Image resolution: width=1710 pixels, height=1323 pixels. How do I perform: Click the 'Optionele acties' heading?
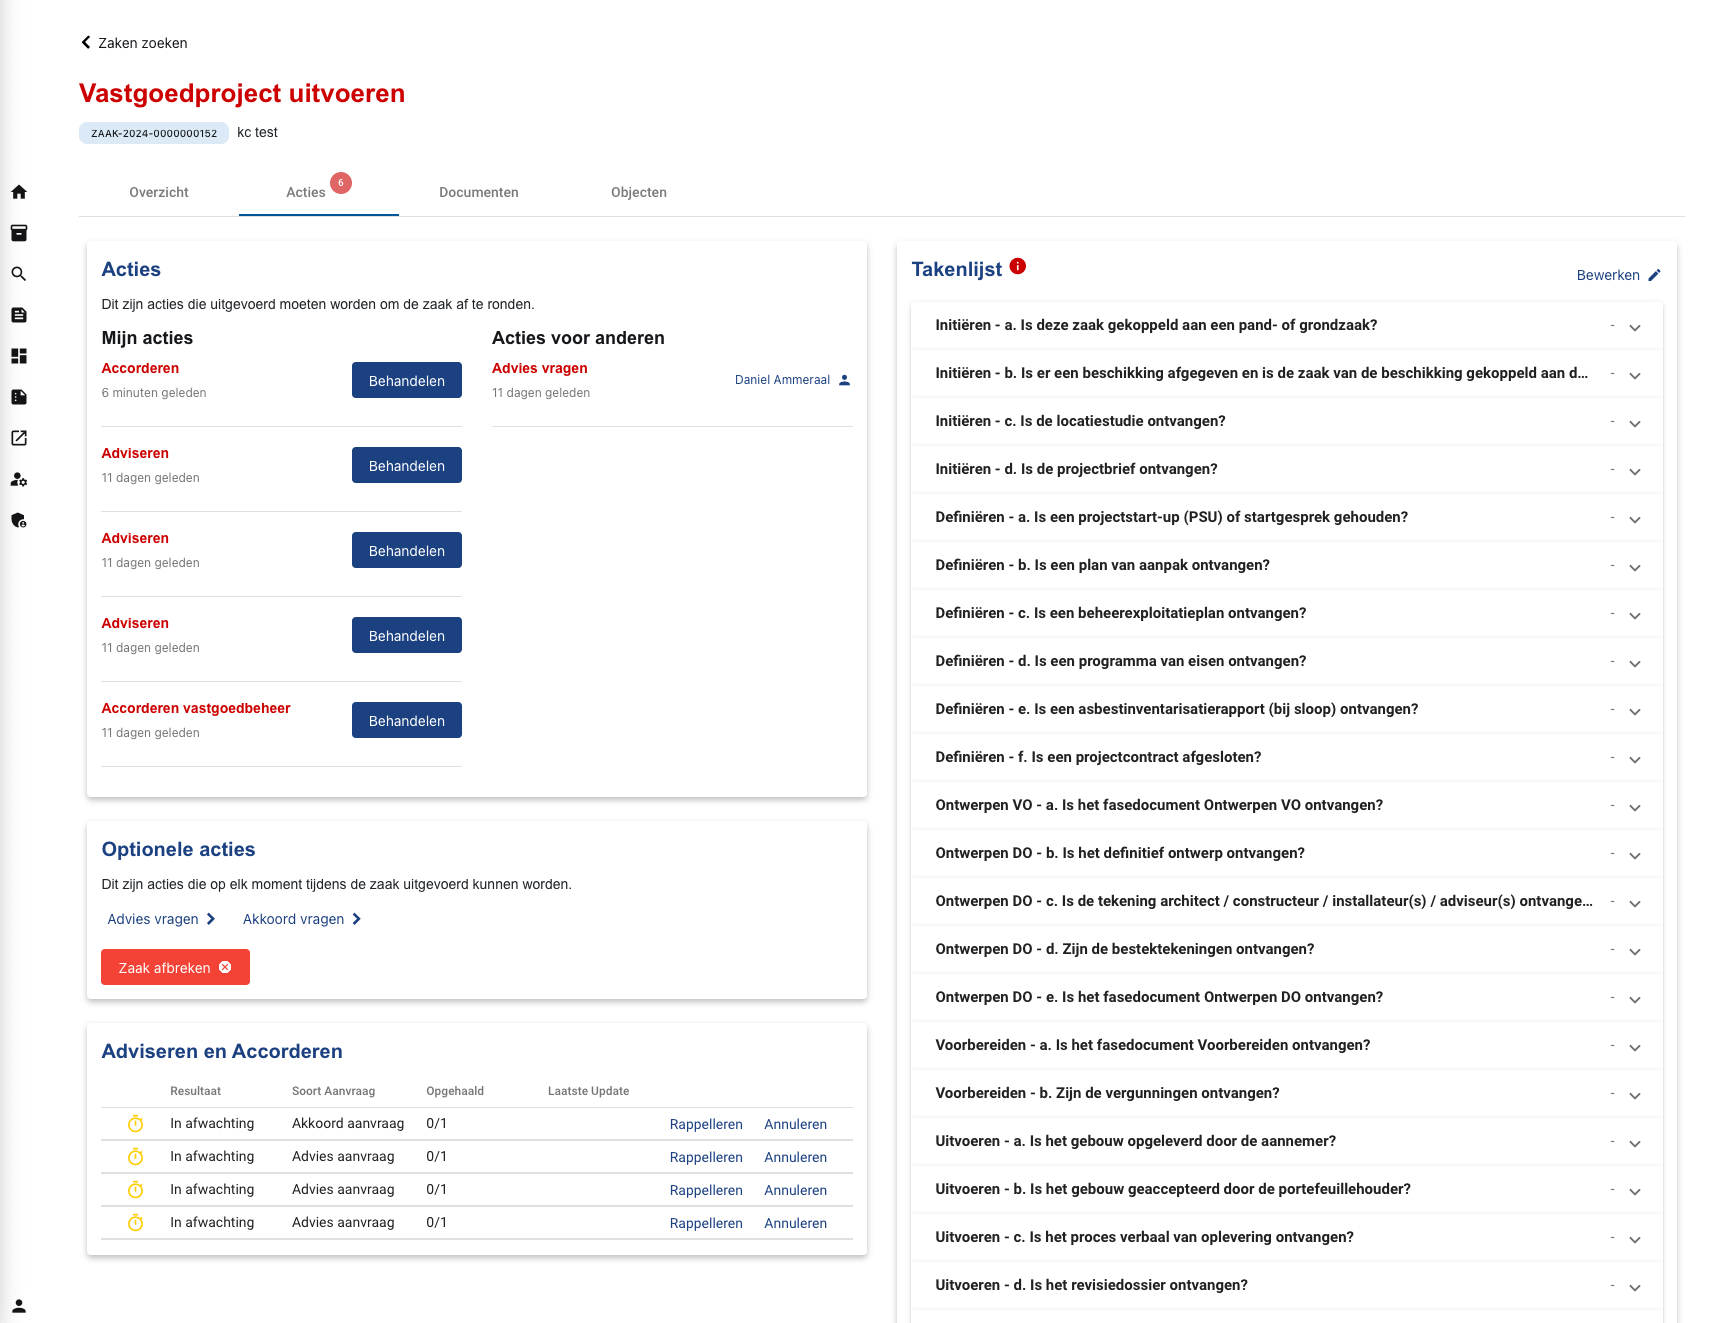tap(178, 849)
